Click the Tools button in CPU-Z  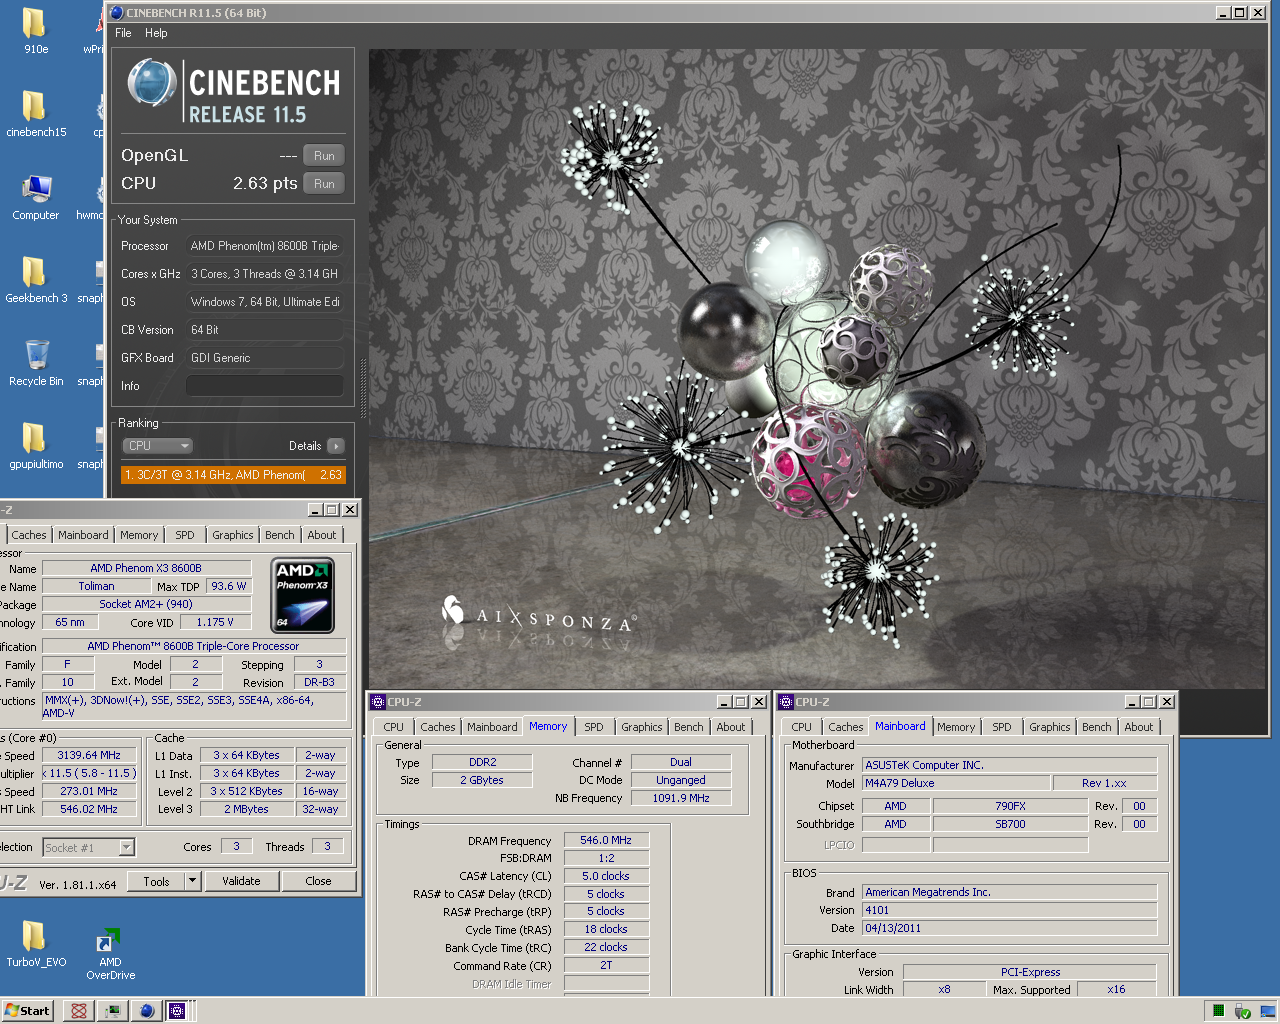[156, 881]
